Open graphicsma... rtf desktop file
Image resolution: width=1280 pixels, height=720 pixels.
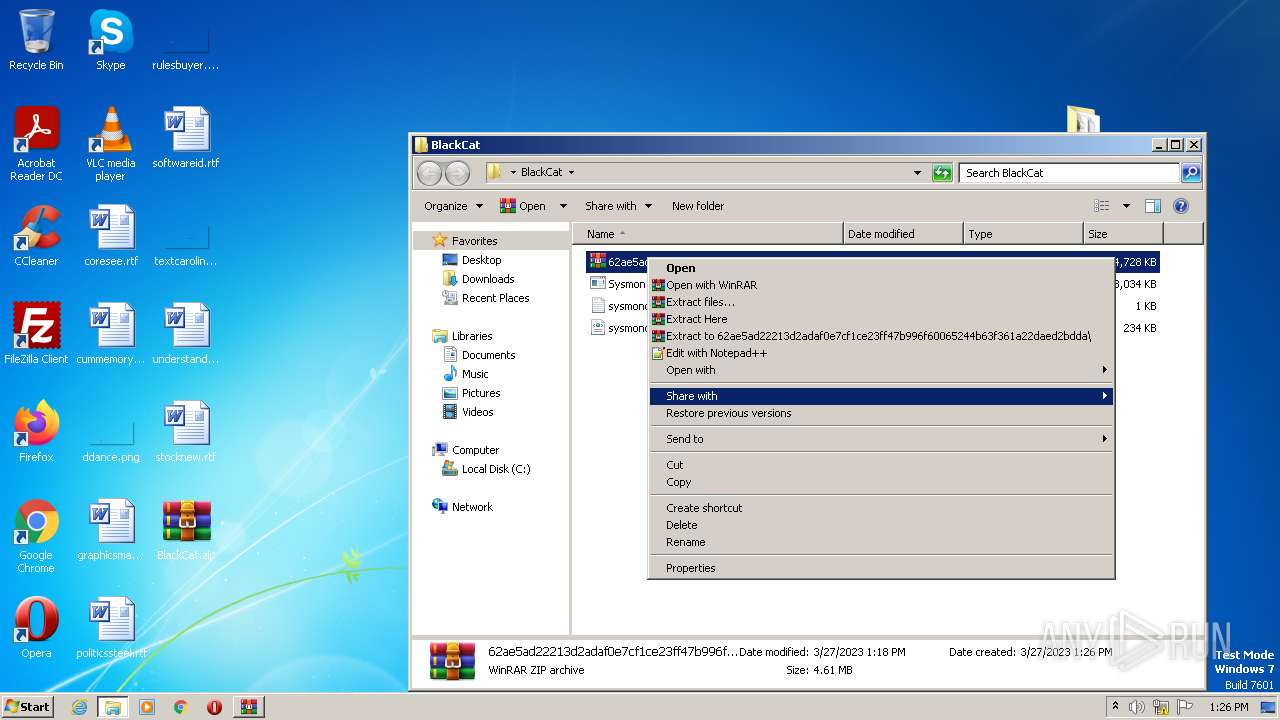pyautogui.click(x=110, y=530)
